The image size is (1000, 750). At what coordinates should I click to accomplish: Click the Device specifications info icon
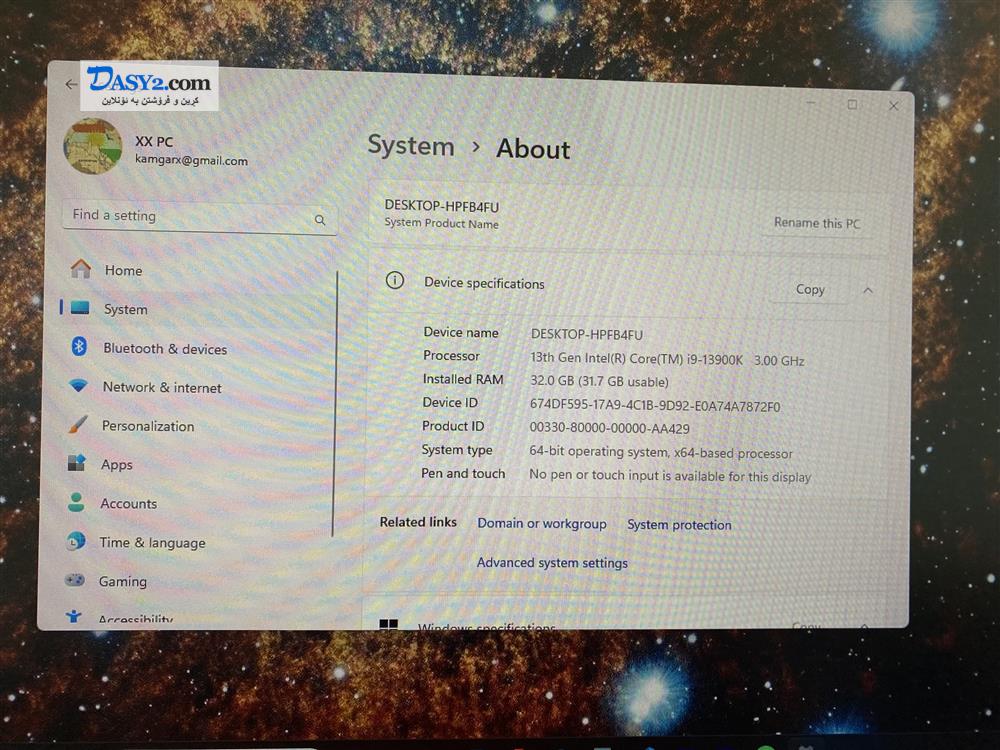[x=395, y=281]
